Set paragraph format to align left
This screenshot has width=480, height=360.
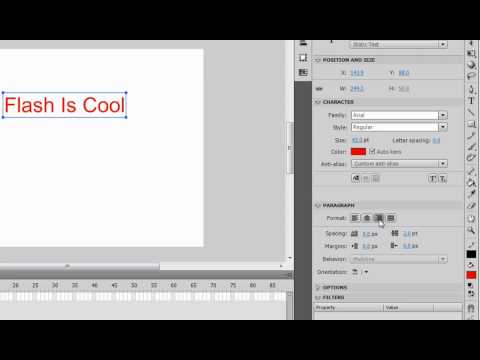pyautogui.click(x=355, y=218)
